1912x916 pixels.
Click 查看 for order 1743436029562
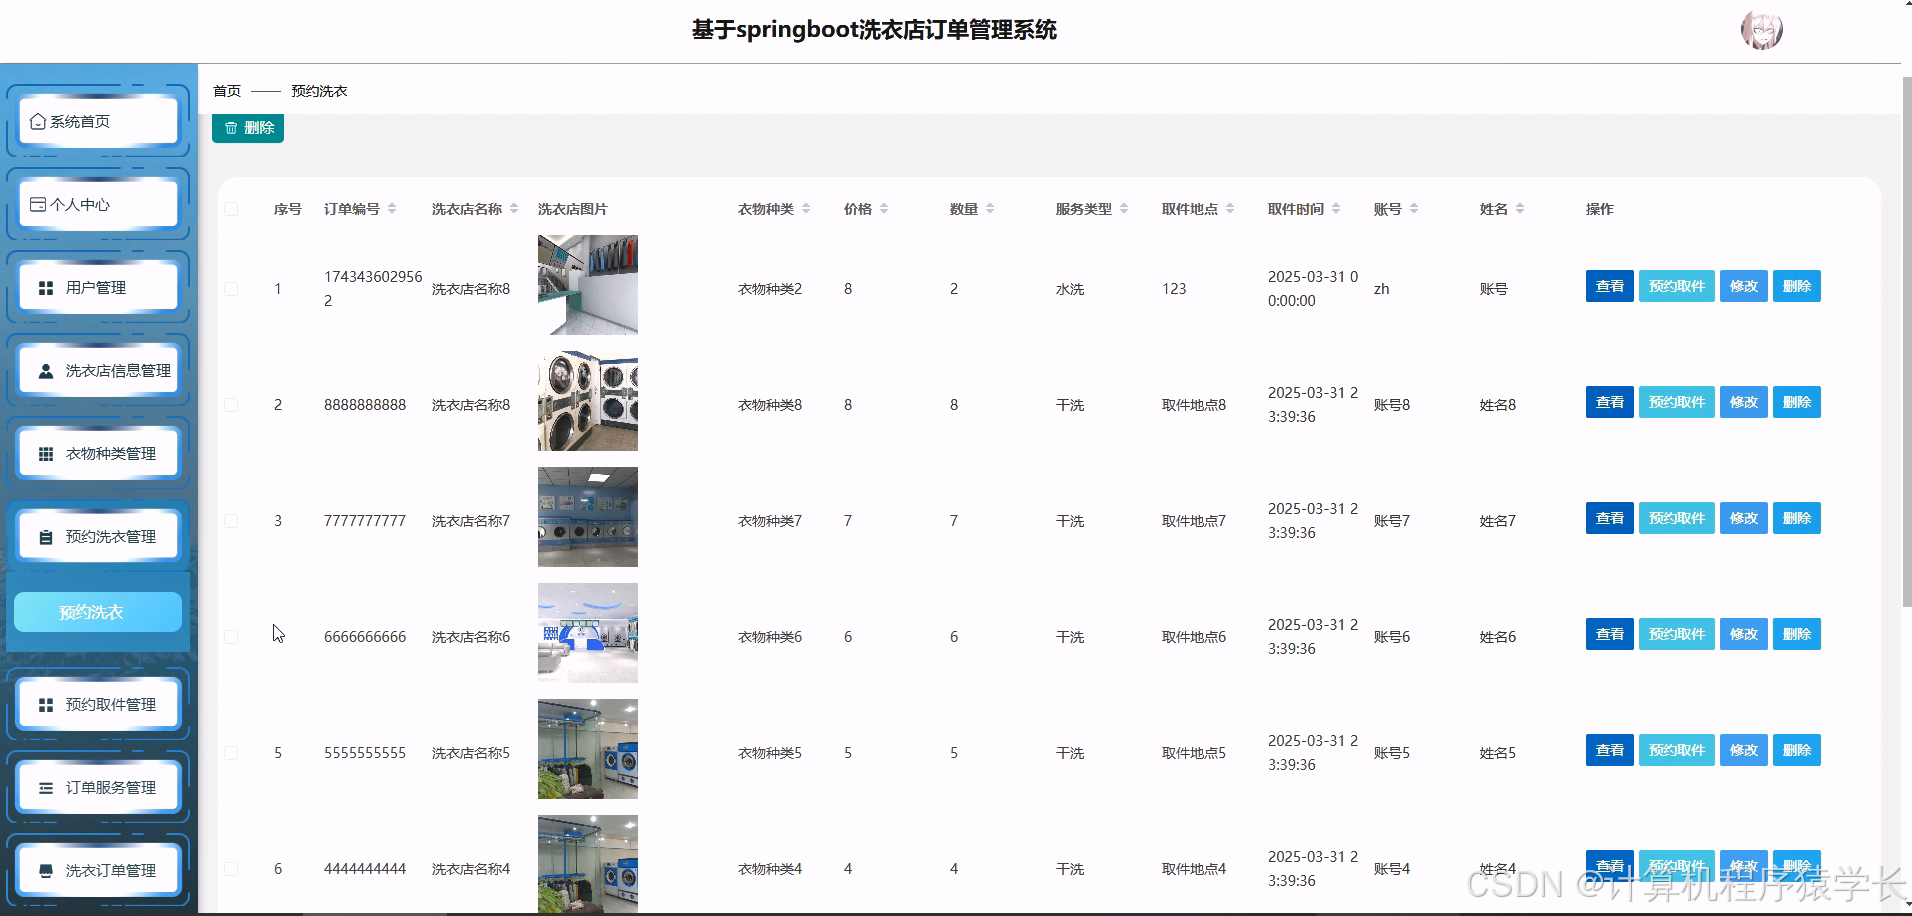click(x=1609, y=286)
